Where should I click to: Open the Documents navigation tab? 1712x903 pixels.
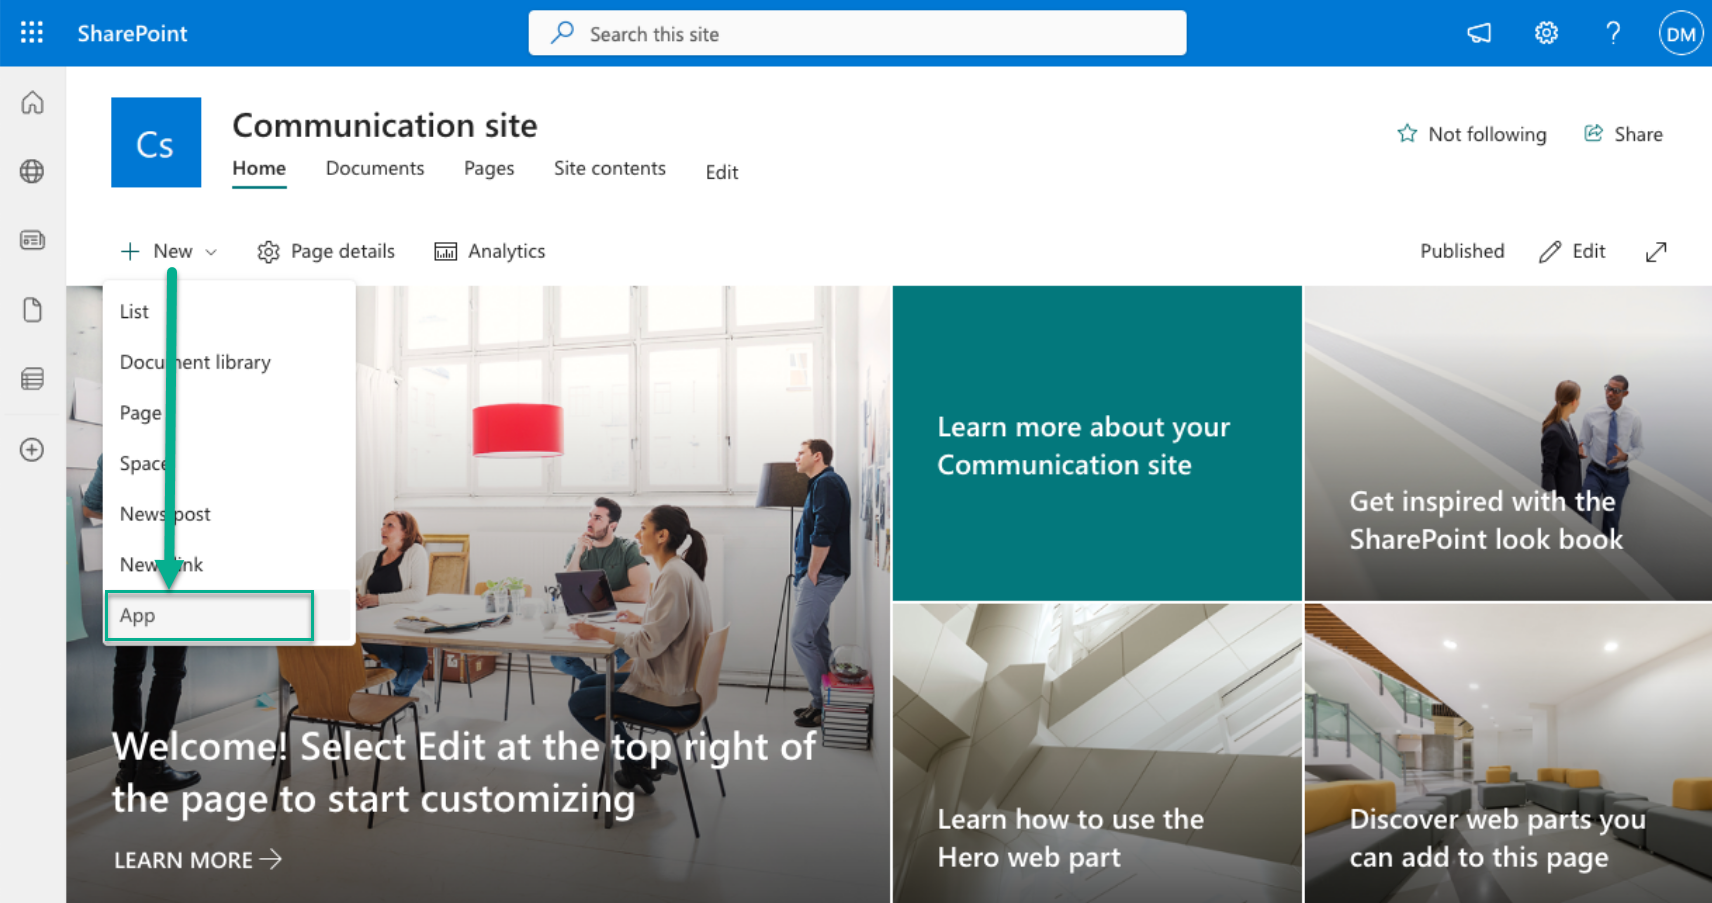click(375, 168)
